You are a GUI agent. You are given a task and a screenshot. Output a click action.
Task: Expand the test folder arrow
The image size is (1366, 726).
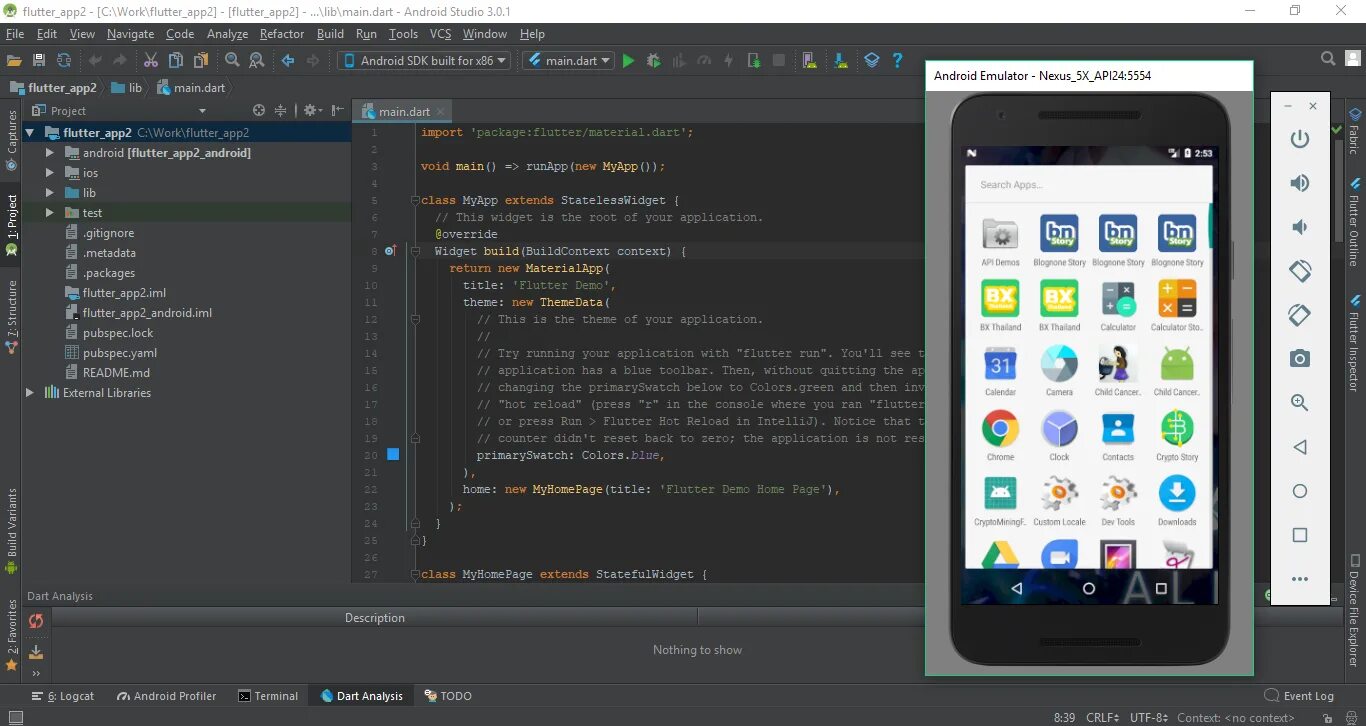[49, 213]
